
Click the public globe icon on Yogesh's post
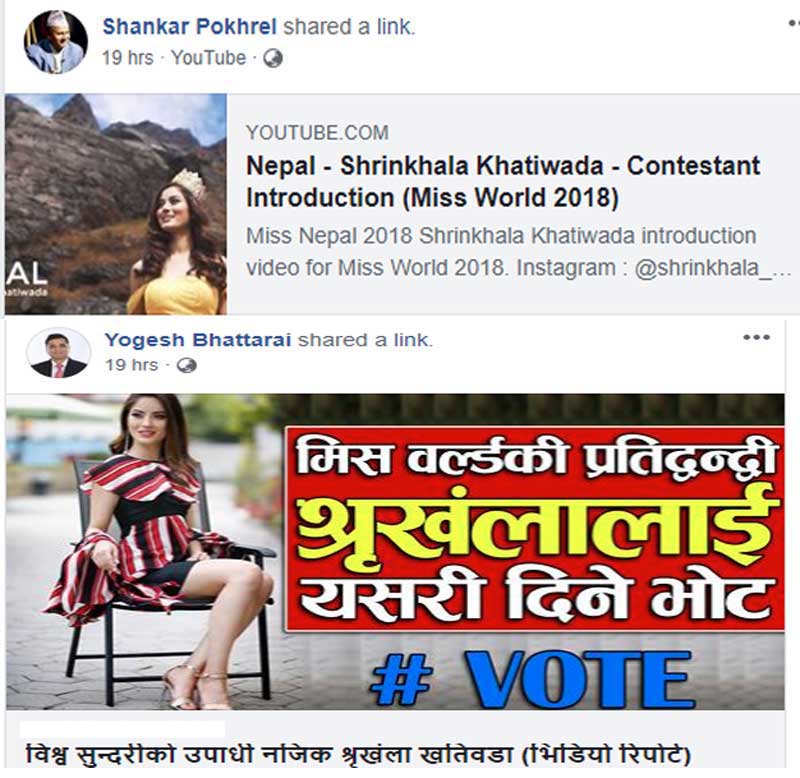pyautogui.click(x=186, y=365)
